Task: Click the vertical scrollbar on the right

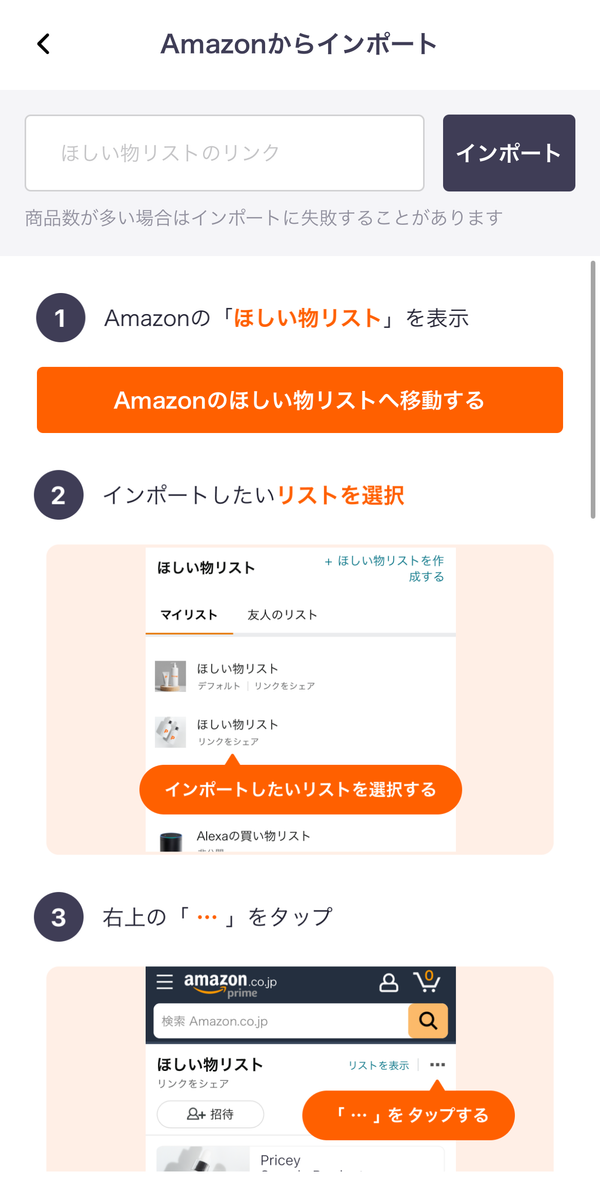Action: pyautogui.click(x=593, y=389)
